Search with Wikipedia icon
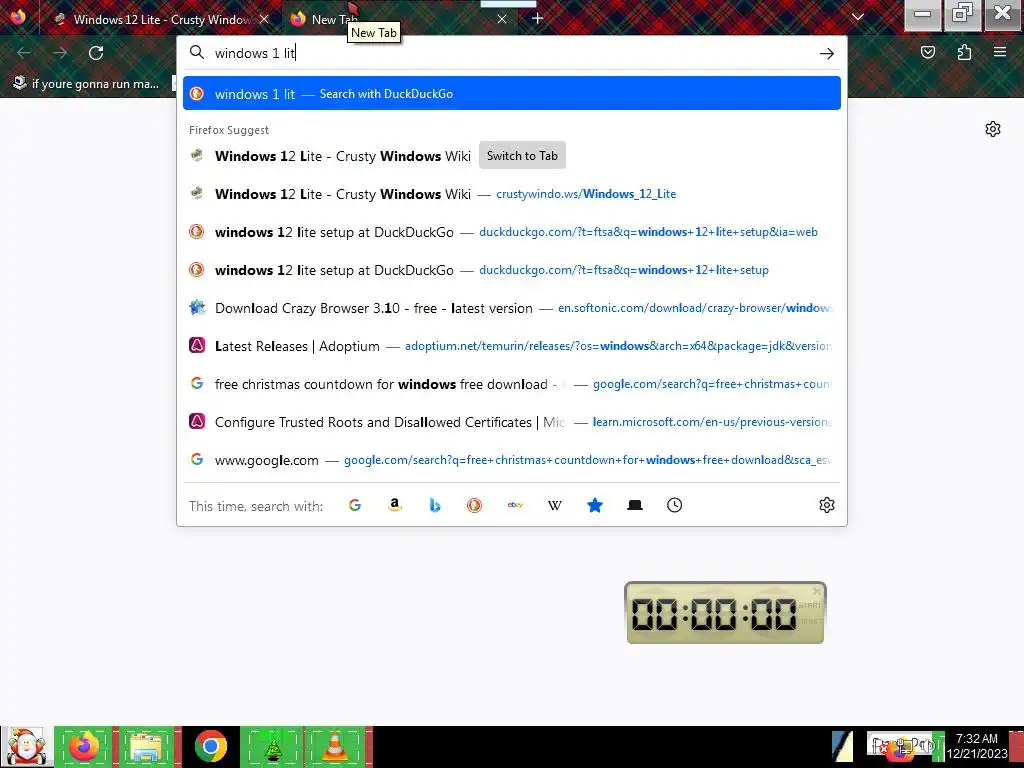 pos(554,505)
